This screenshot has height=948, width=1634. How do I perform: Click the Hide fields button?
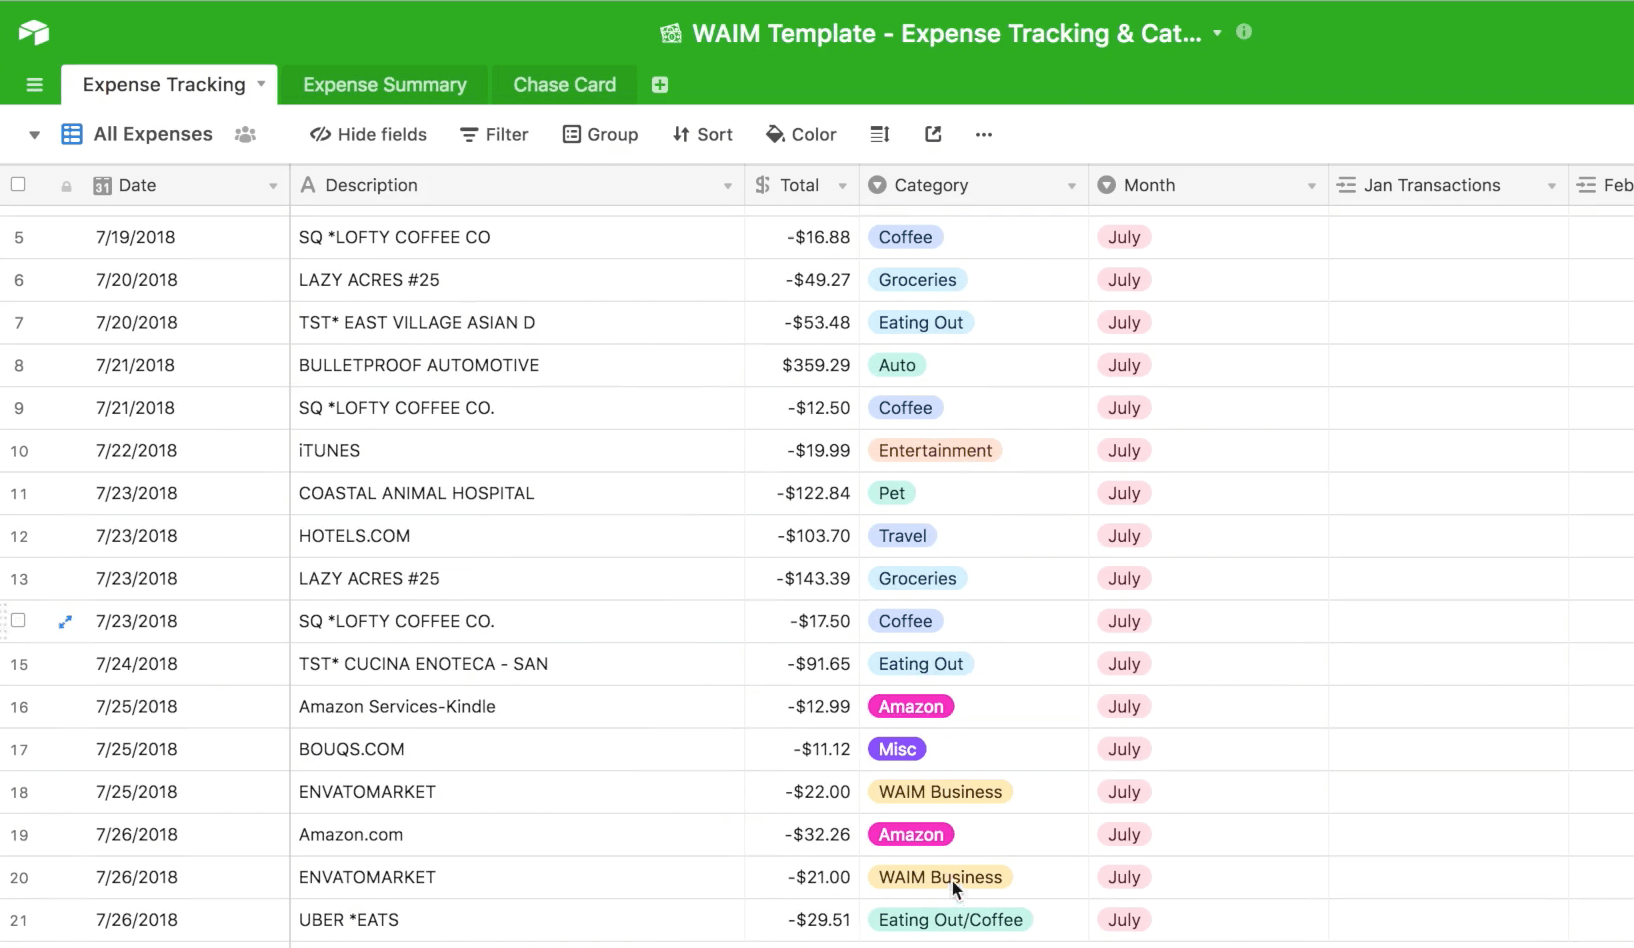click(368, 134)
